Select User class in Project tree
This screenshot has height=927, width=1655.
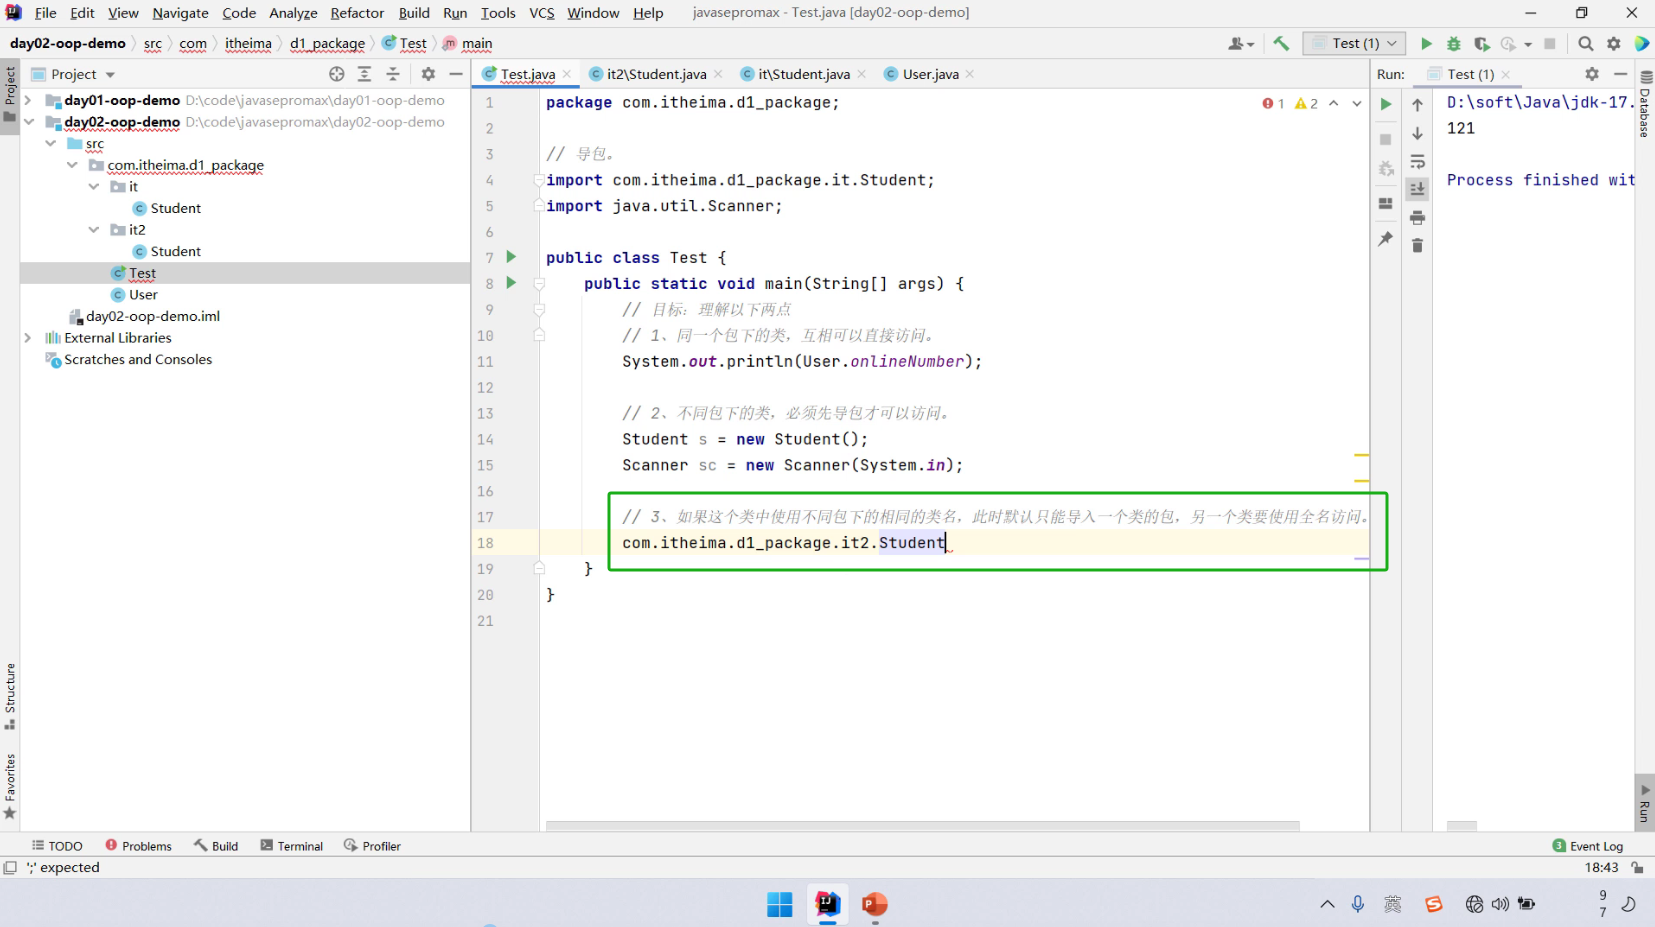tap(143, 295)
